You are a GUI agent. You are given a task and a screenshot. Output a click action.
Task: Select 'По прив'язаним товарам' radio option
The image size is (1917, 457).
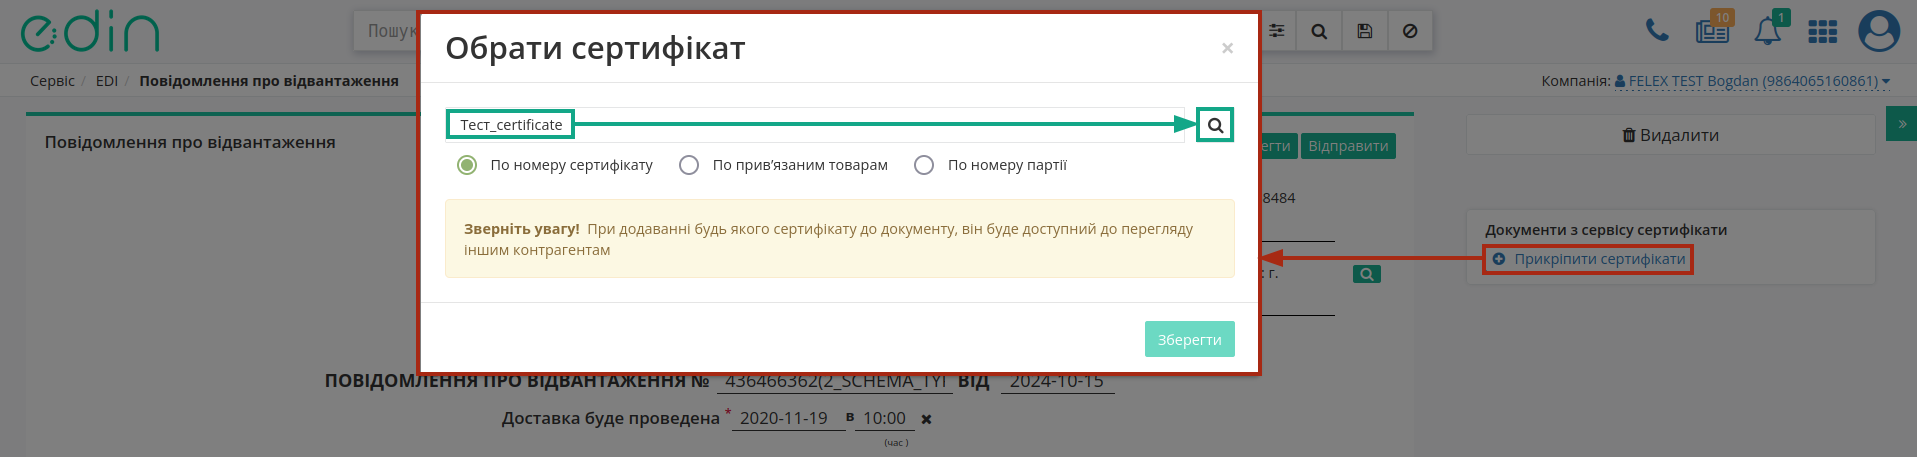pyautogui.click(x=689, y=165)
